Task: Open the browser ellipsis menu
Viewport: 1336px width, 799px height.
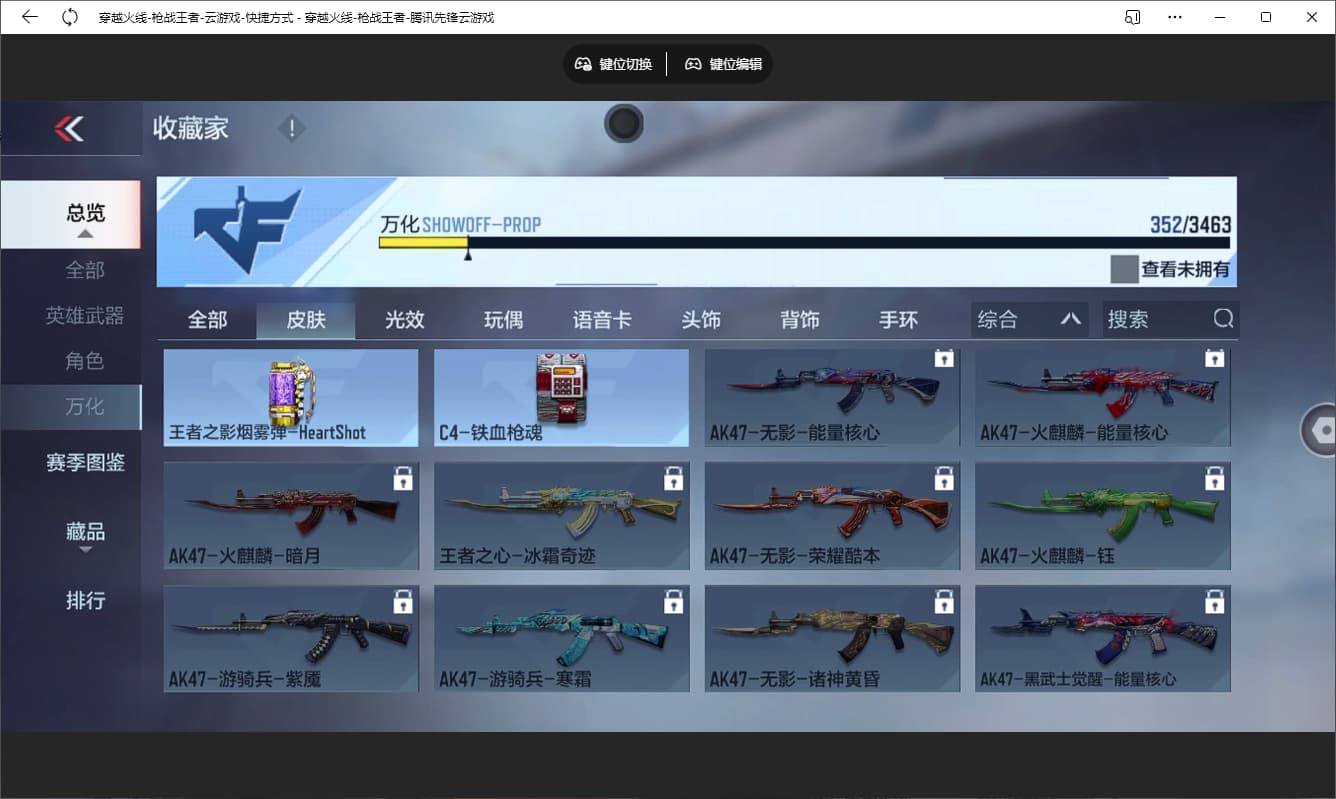Action: (x=1175, y=16)
